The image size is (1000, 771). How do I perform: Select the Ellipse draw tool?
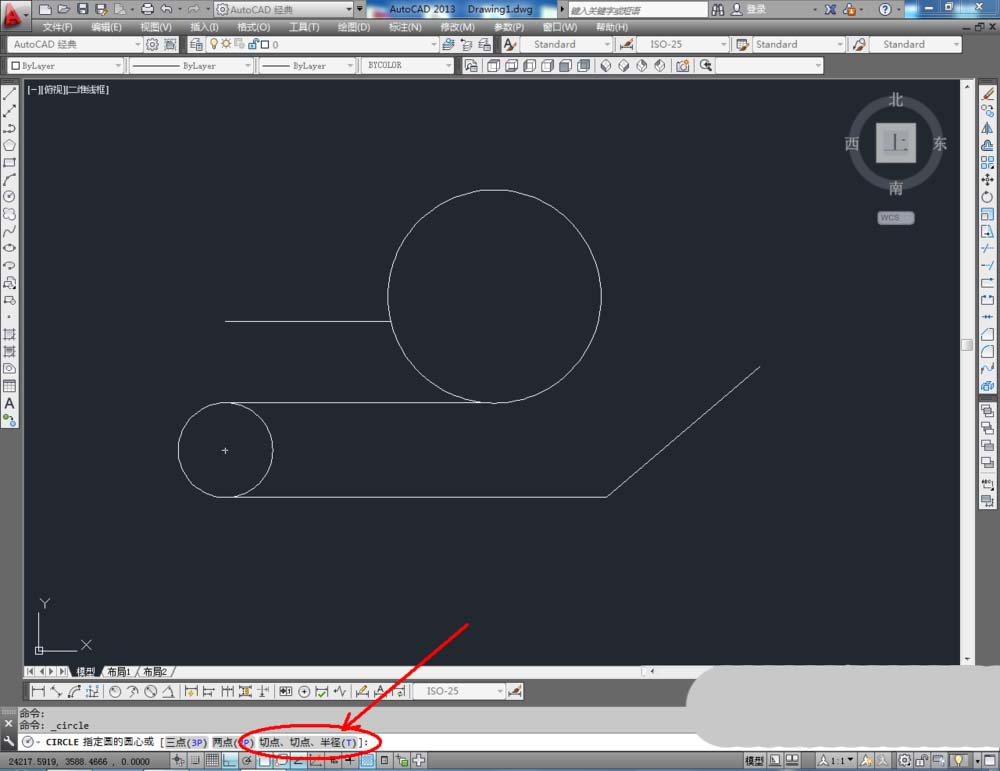tap(10, 249)
